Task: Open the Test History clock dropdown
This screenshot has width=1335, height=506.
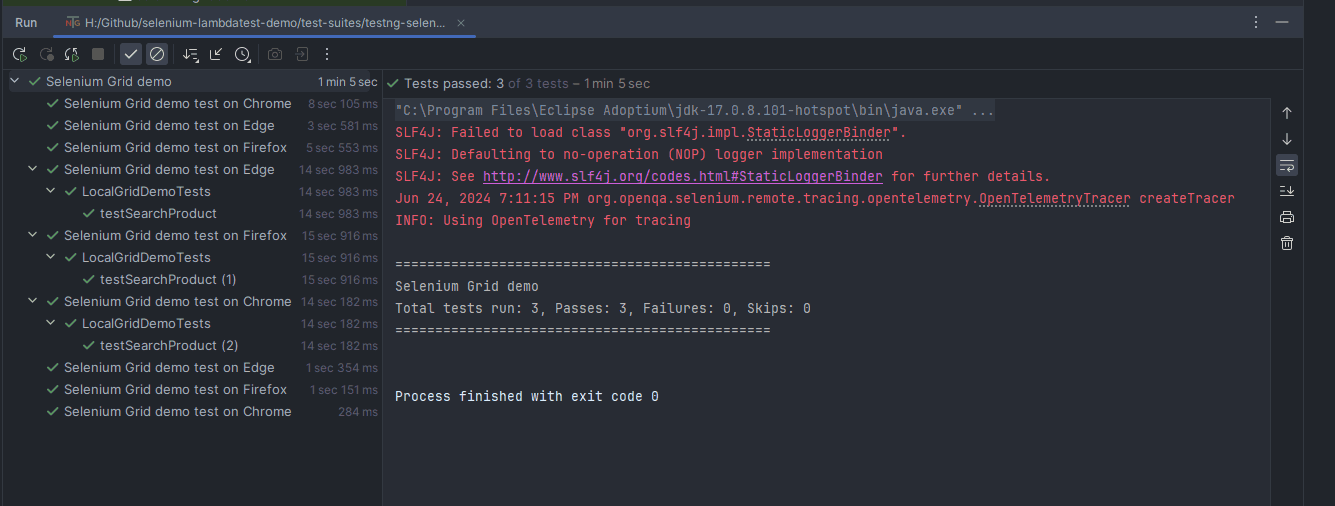Action: click(x=243, y=54)
